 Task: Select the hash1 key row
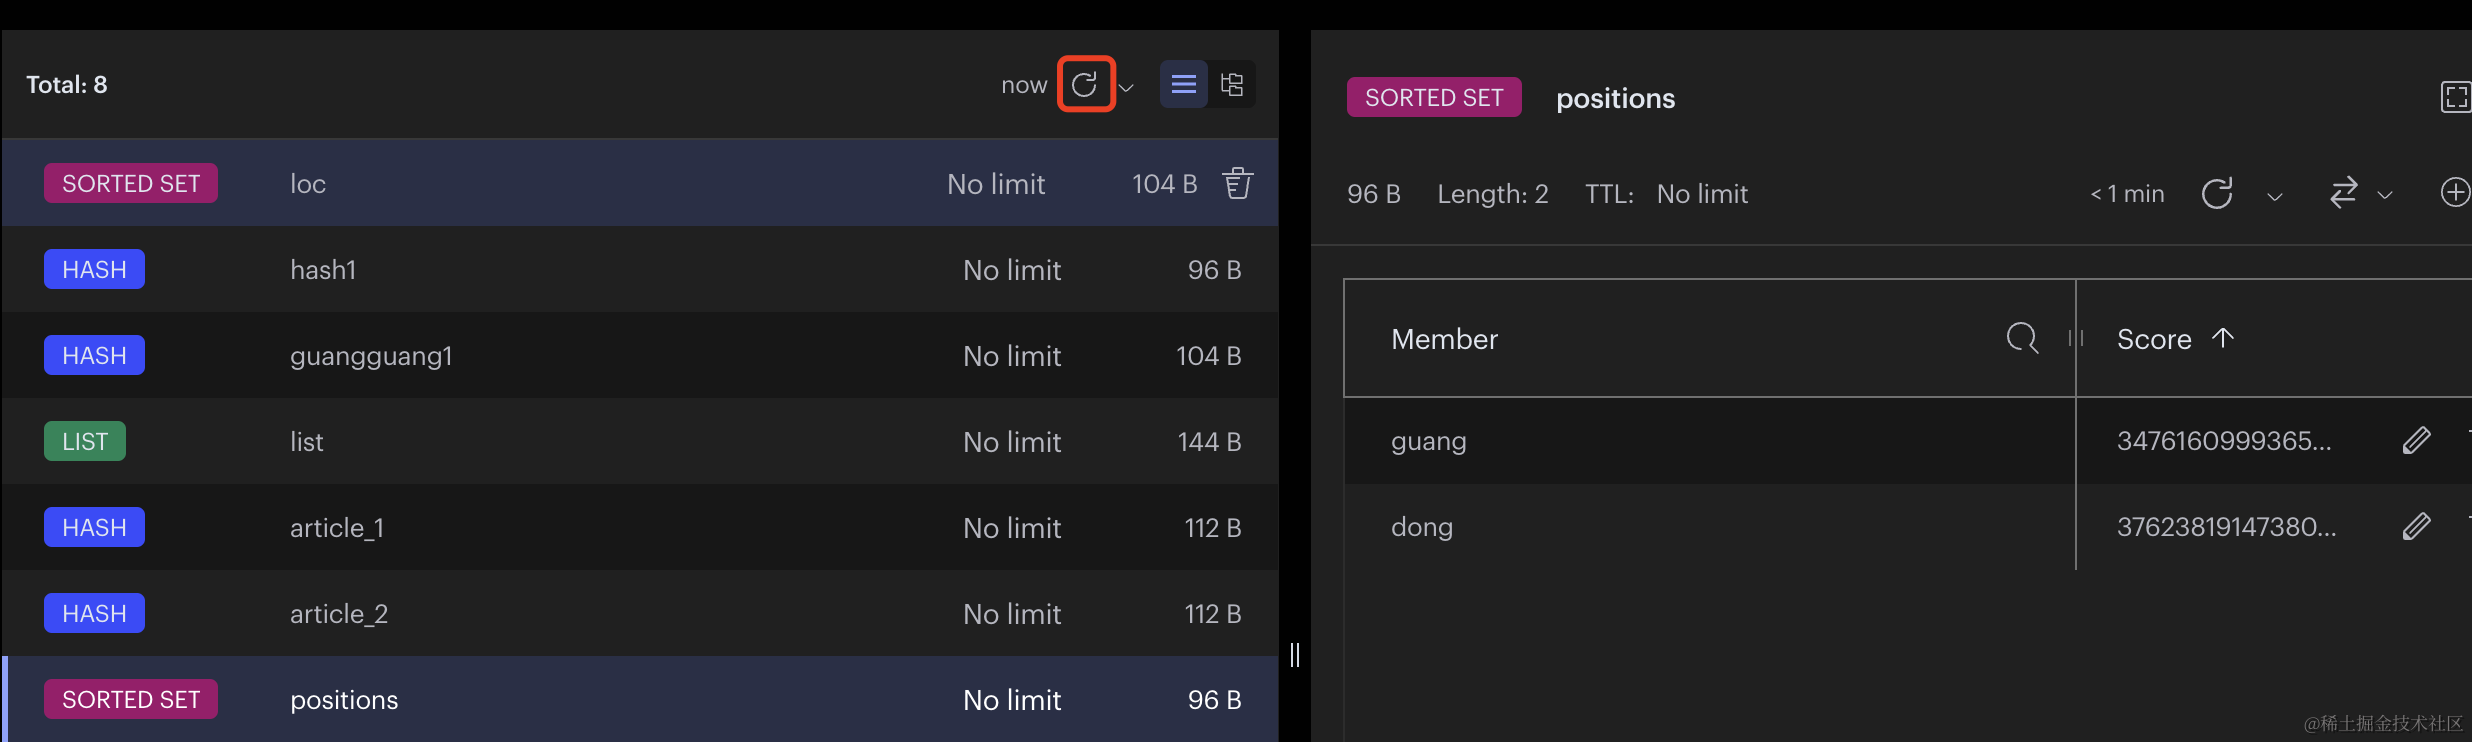(x=640, y=270)
